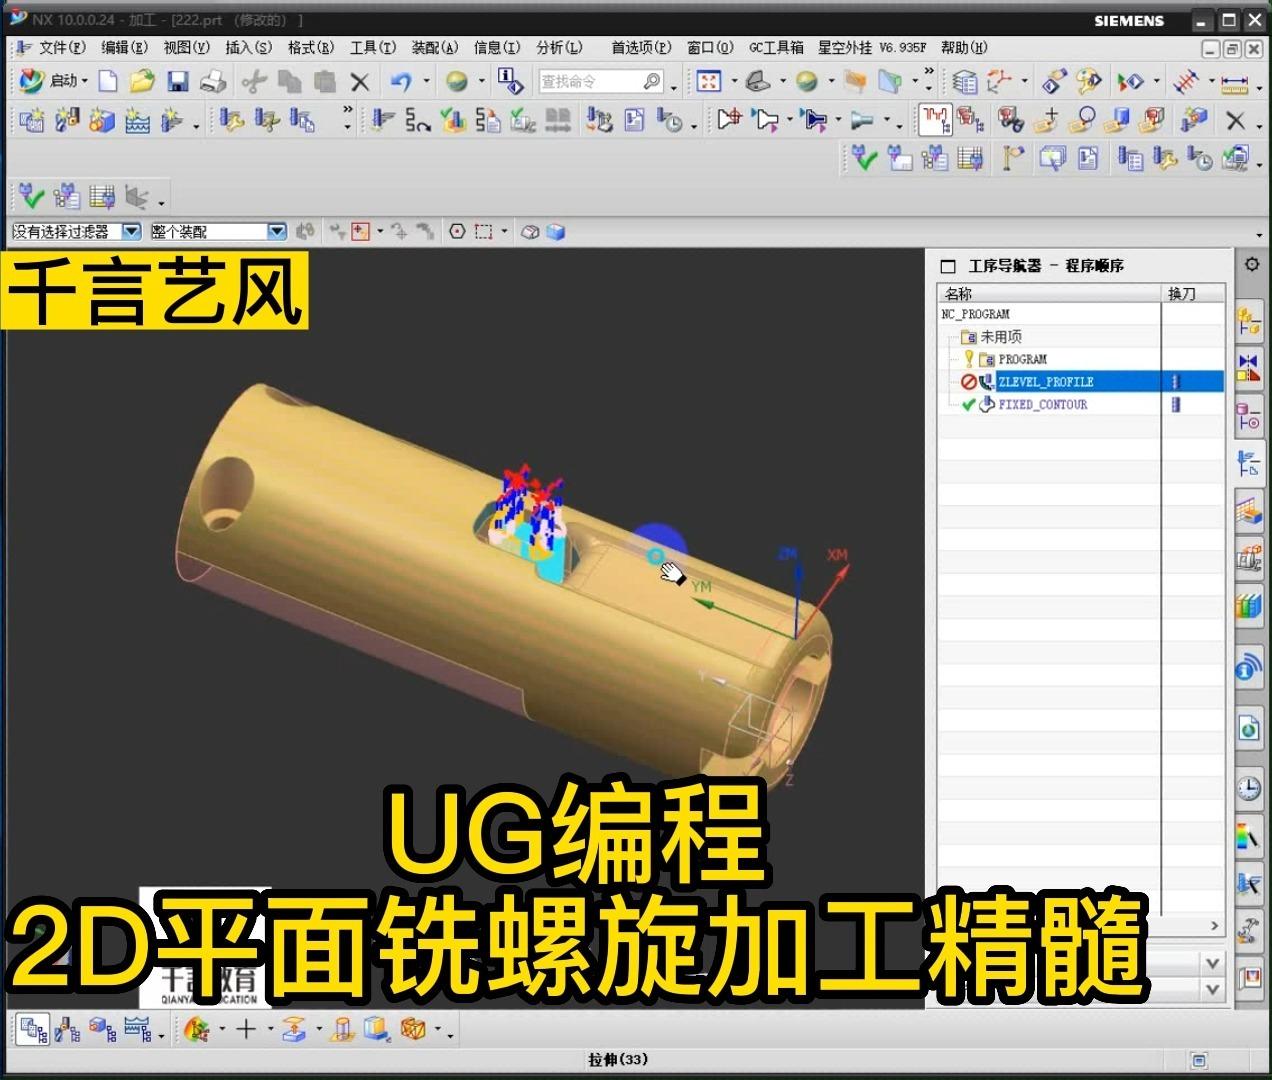Click the Create Tool toolbar icon
This screenshot has width=1272, height=1080.
coord(65,121)
